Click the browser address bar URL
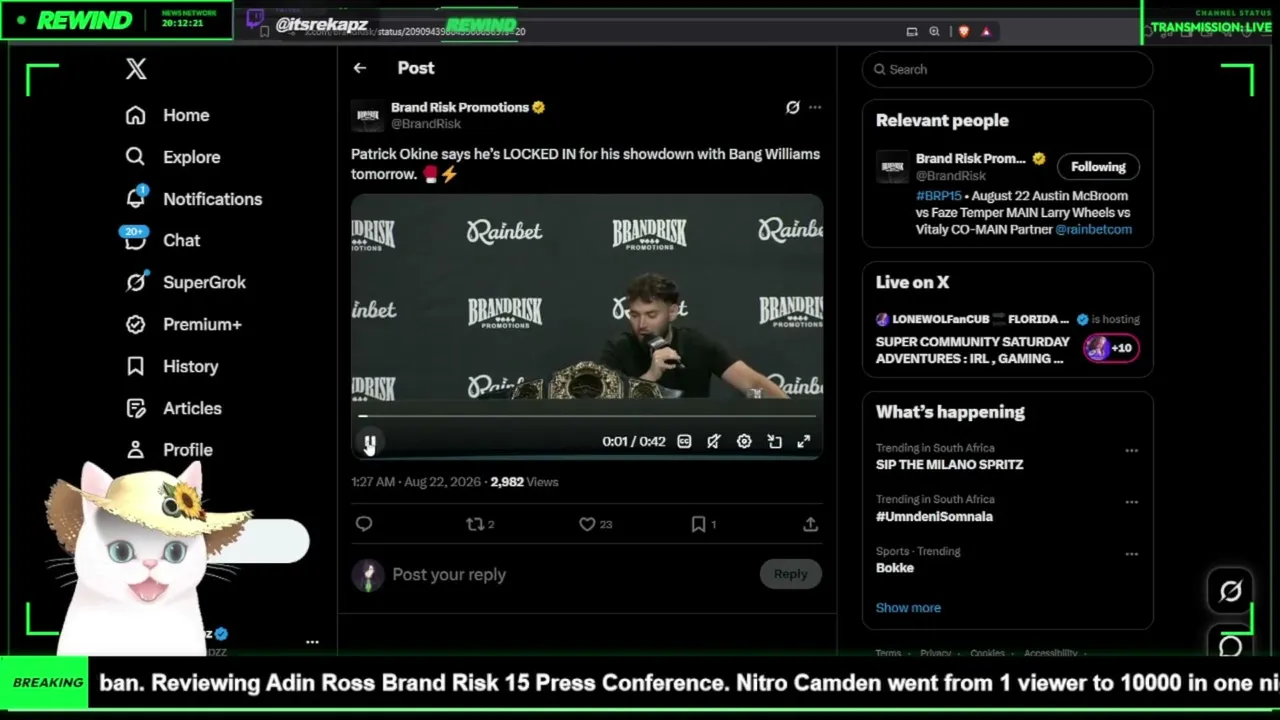 (x=415, y=32)
